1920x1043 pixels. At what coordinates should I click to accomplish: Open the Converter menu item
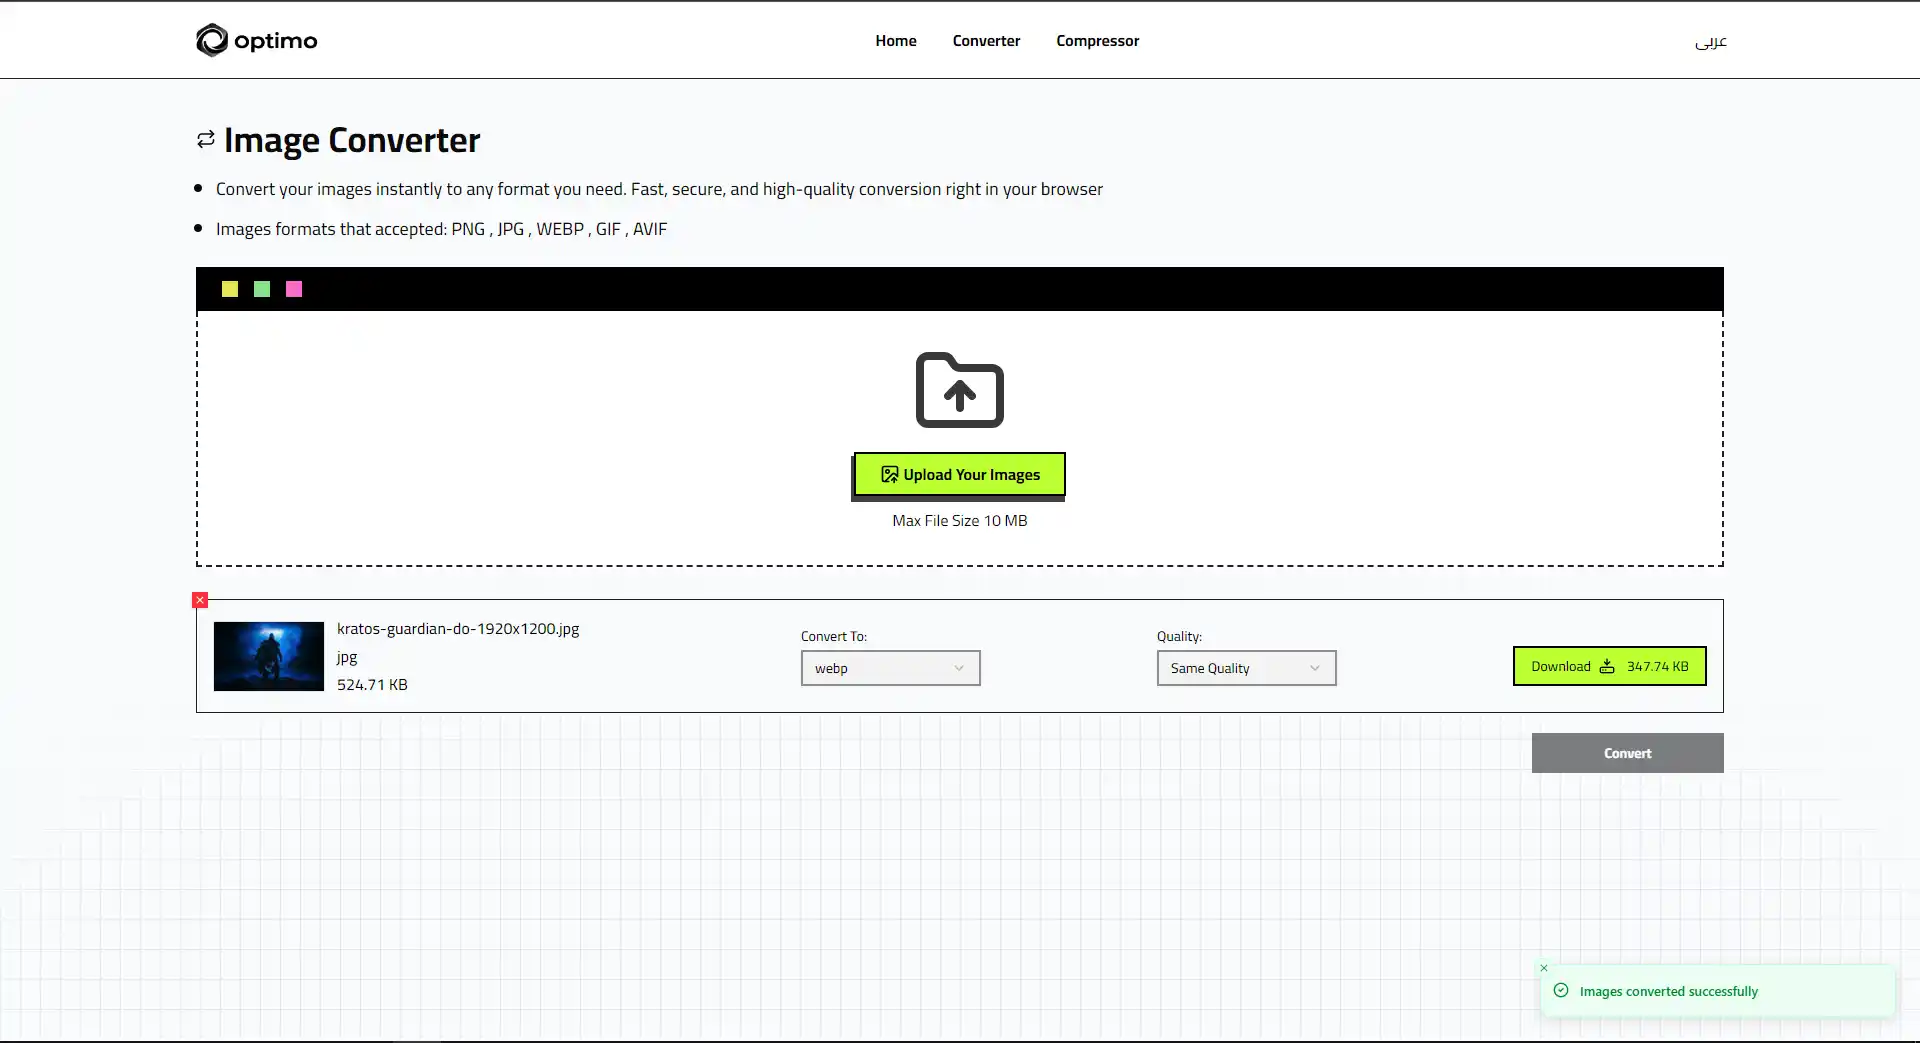point(986,40)
